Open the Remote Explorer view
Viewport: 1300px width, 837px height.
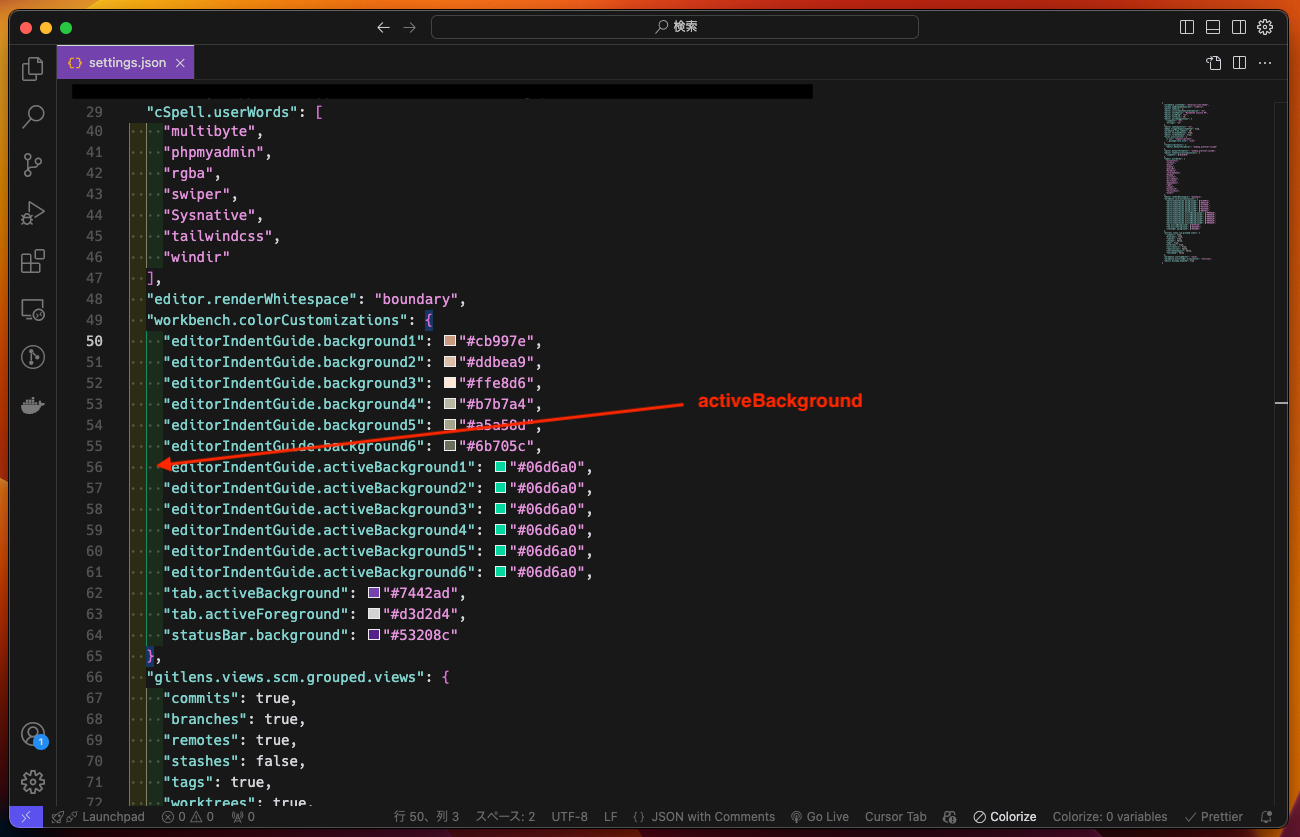[x=33, y=309]
